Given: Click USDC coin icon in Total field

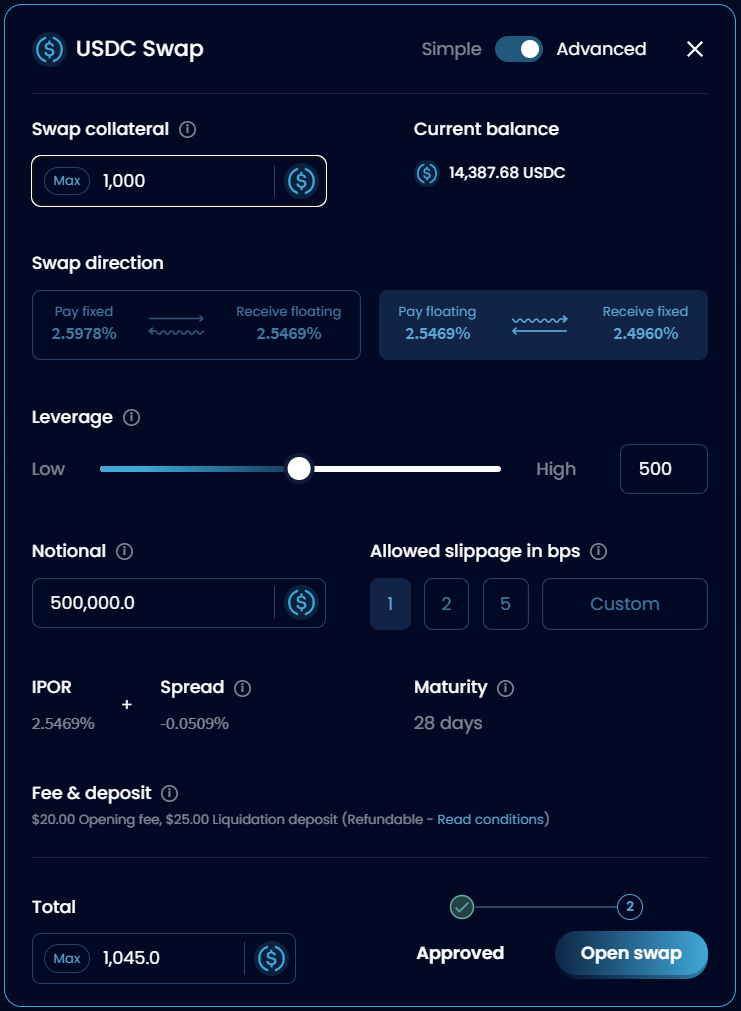Looking at the screenshot, I should 272,958.
